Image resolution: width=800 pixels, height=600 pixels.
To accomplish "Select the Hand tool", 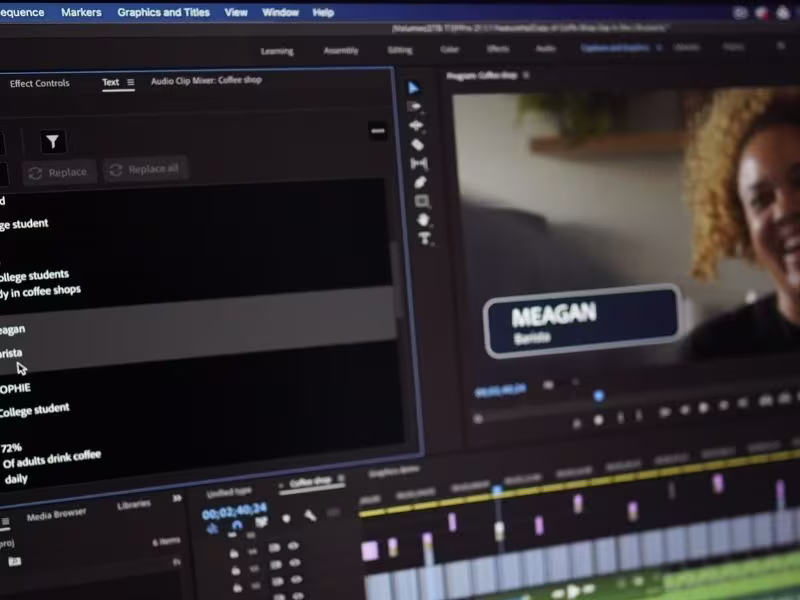I will point(423,220).
